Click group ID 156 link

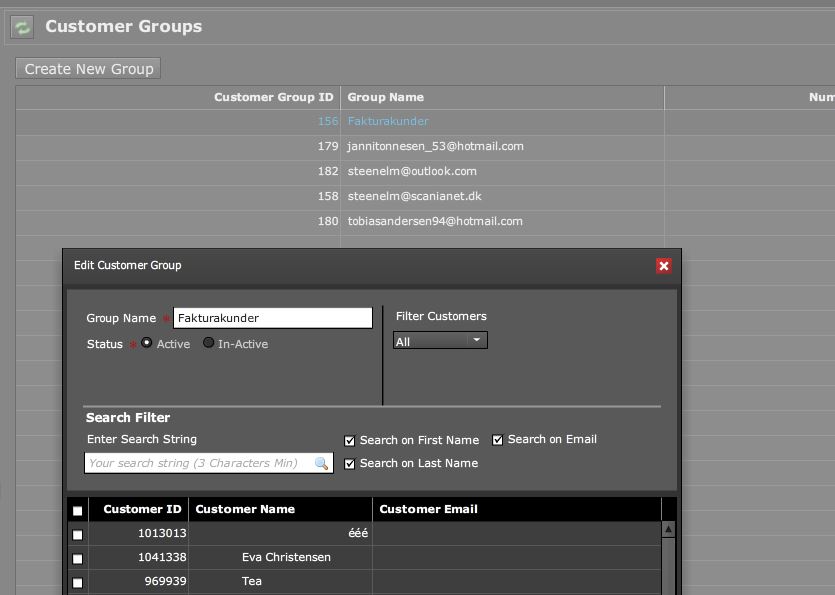pyautogui.click(x=328, y=121)
